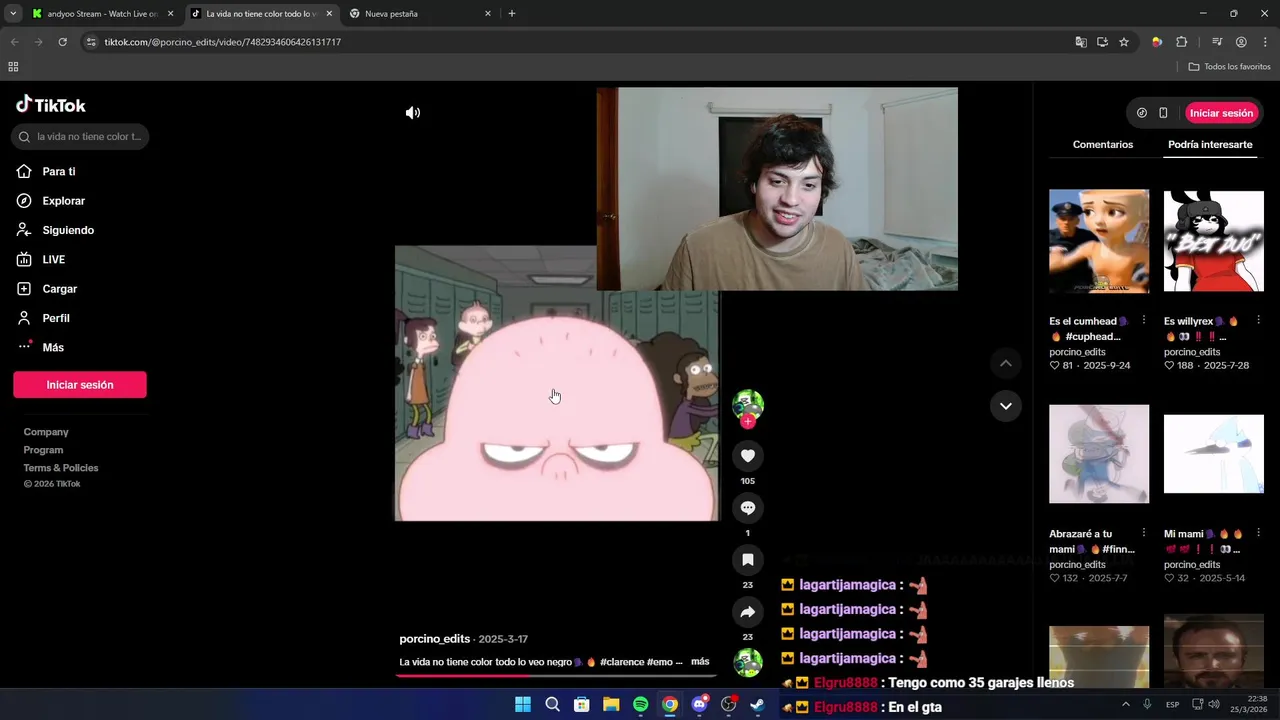Image resolution: width=1280 pixels, height=720 pixels.
Task: Focus the TikTok search field
Action: coord(80,137)
